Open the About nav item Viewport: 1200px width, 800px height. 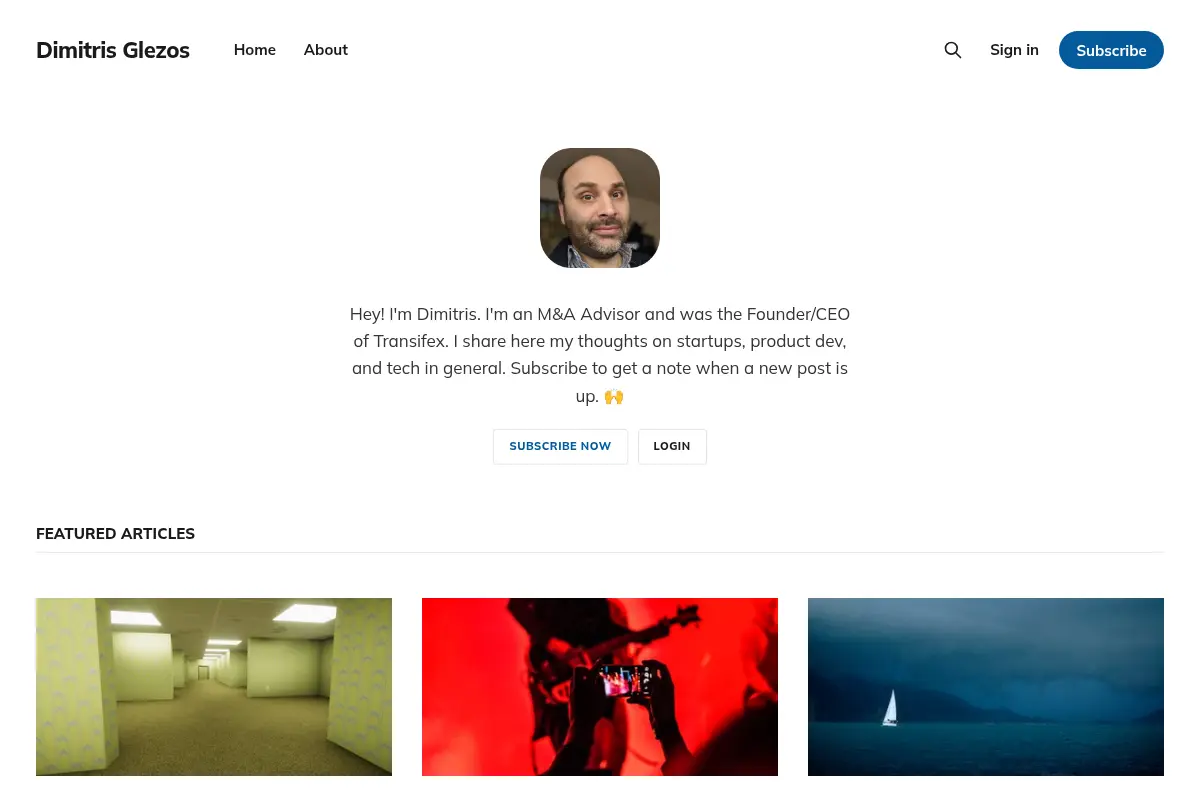[326, 50]
